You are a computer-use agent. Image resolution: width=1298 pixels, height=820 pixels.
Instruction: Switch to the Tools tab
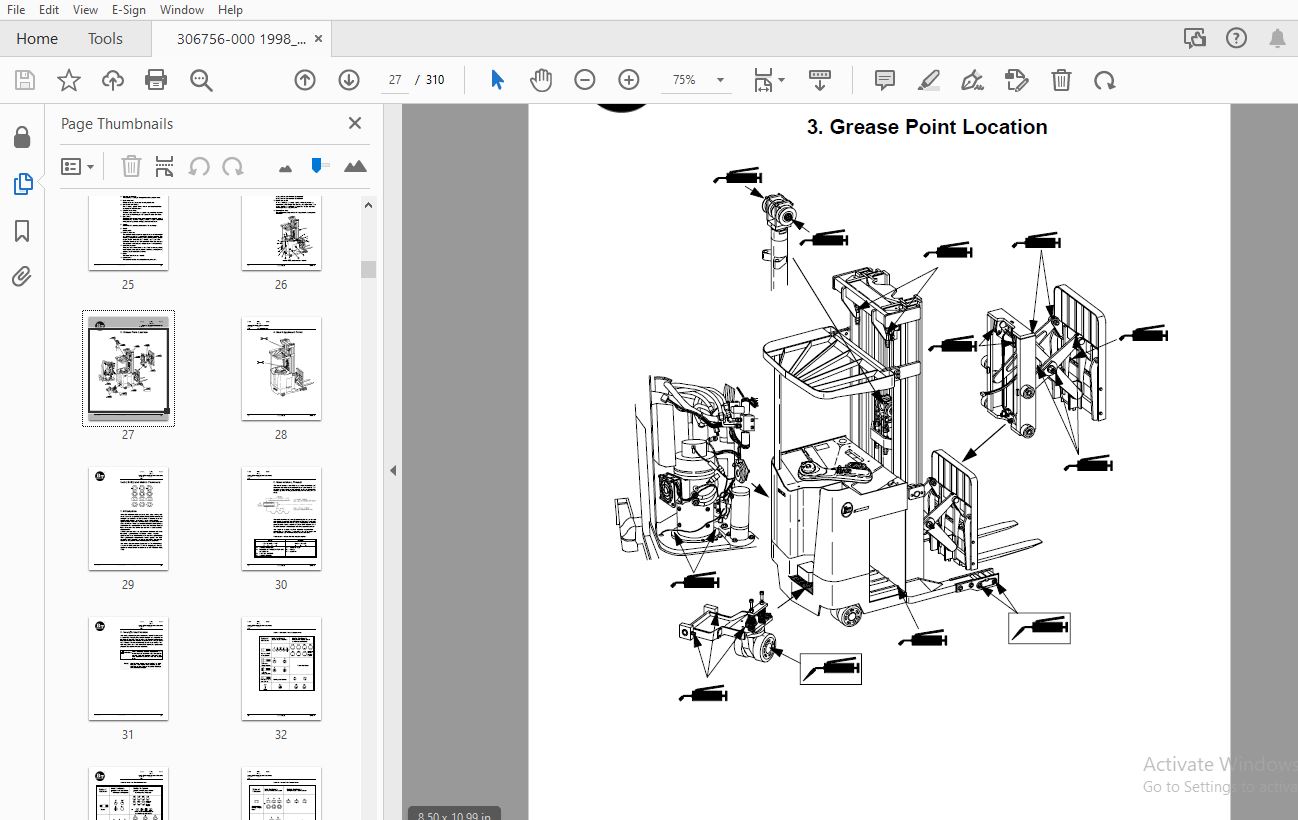click(105, 39)
